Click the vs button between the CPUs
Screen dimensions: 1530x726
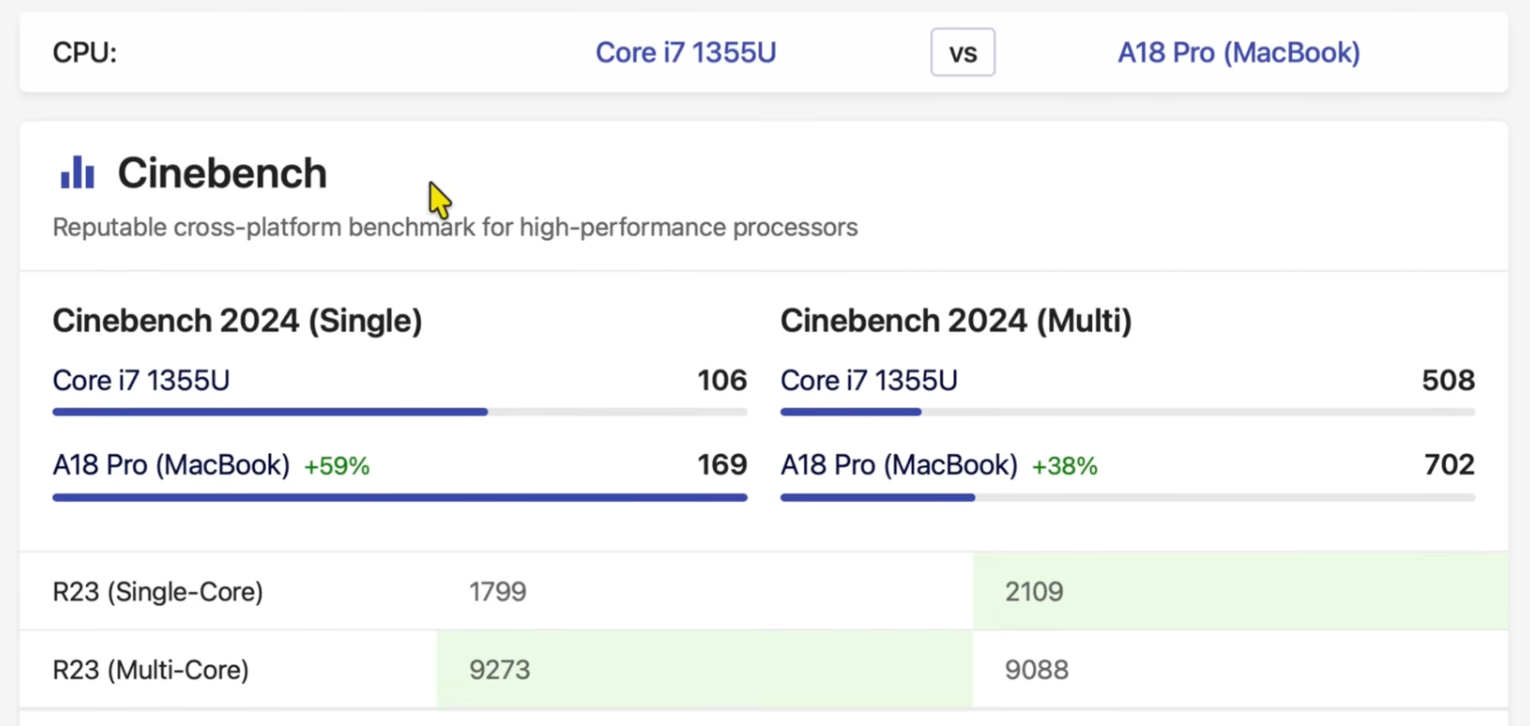tap(963, 52)
